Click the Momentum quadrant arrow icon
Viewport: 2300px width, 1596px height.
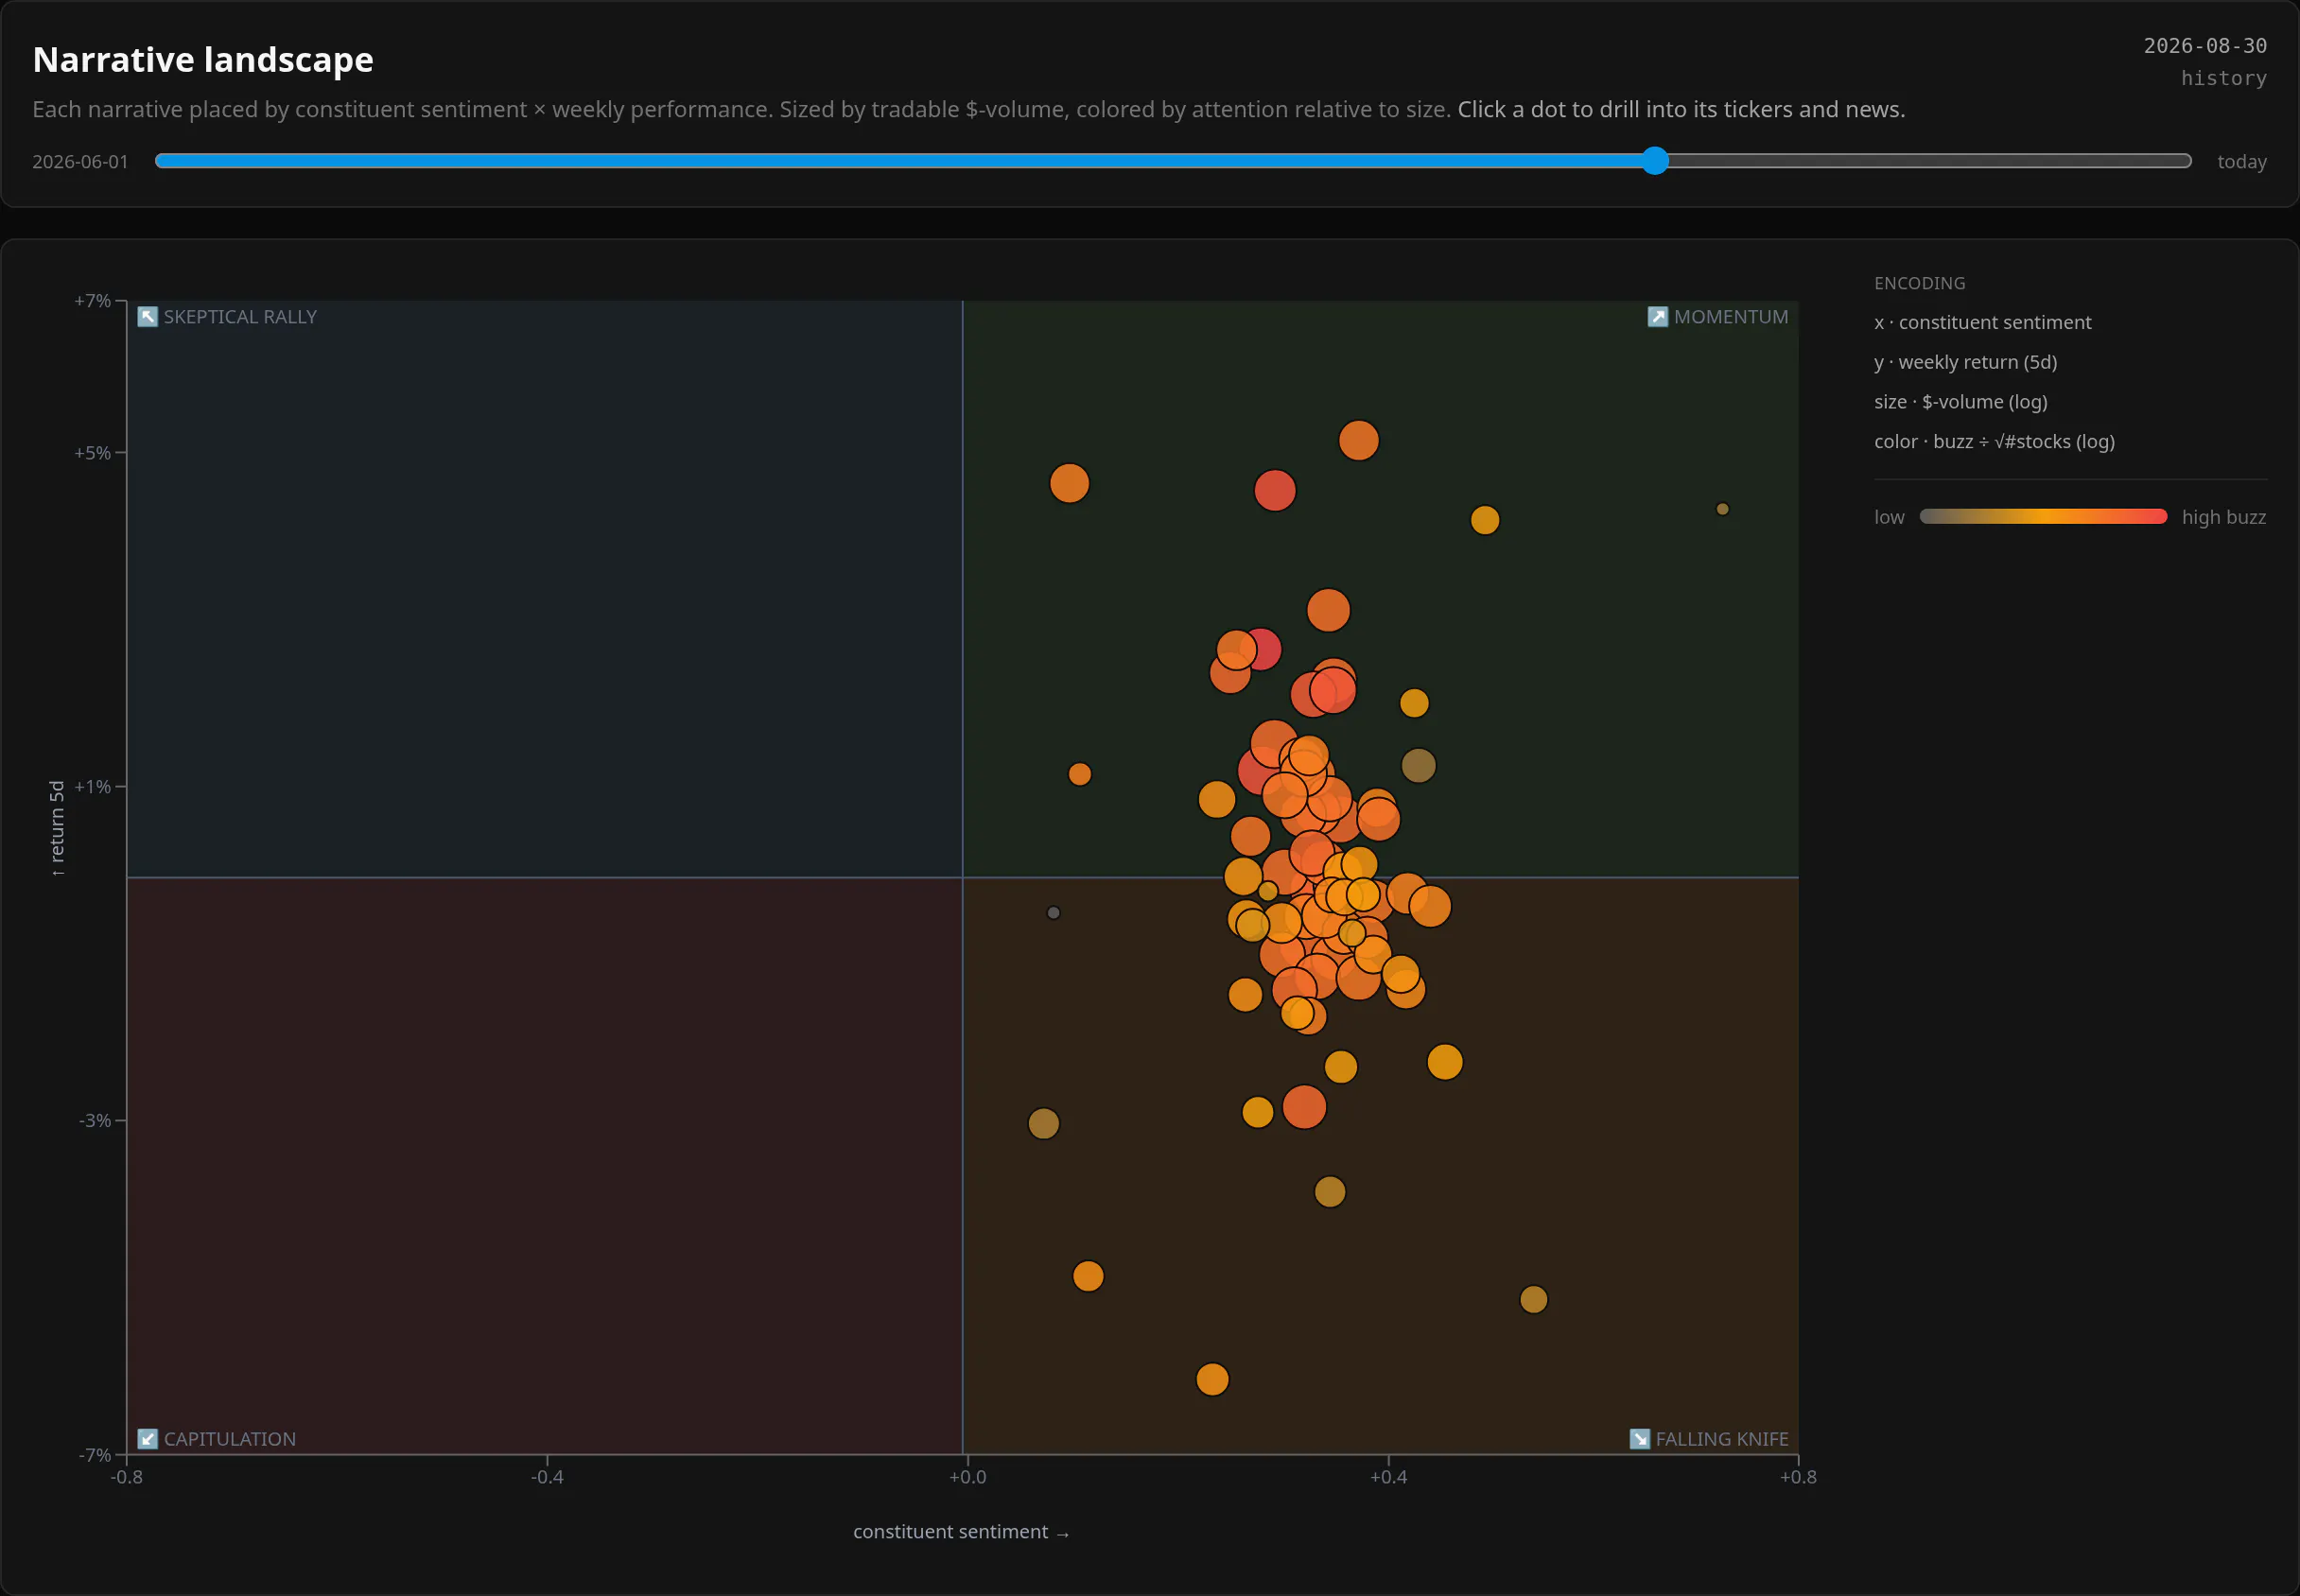(x=1657, y=317)
